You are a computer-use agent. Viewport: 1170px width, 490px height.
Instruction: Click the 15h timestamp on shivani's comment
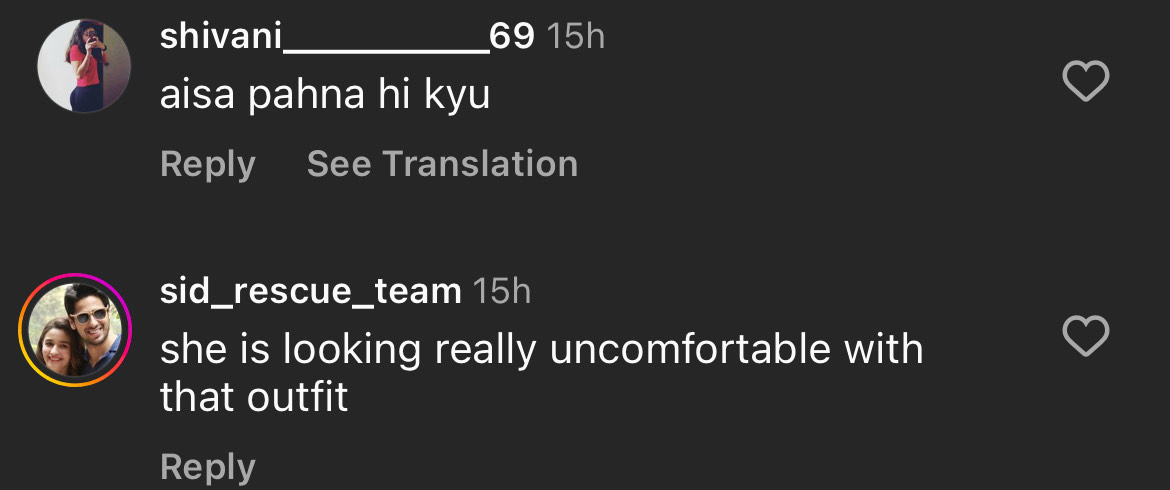coord(577,37)
